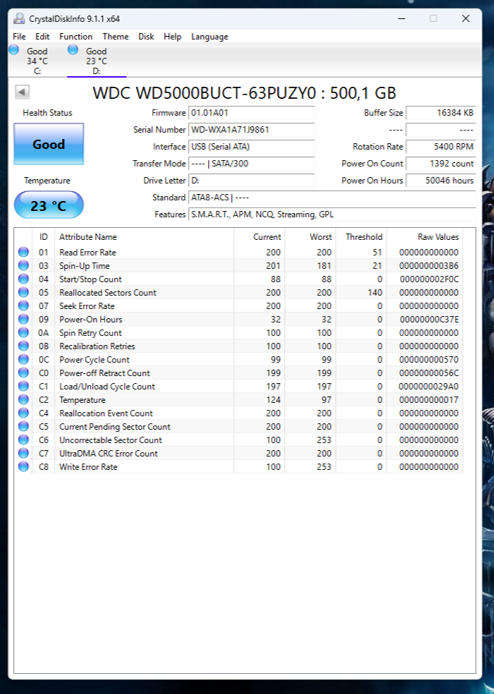Minimize the CrystalDiskInfo window

pos(401,19)
